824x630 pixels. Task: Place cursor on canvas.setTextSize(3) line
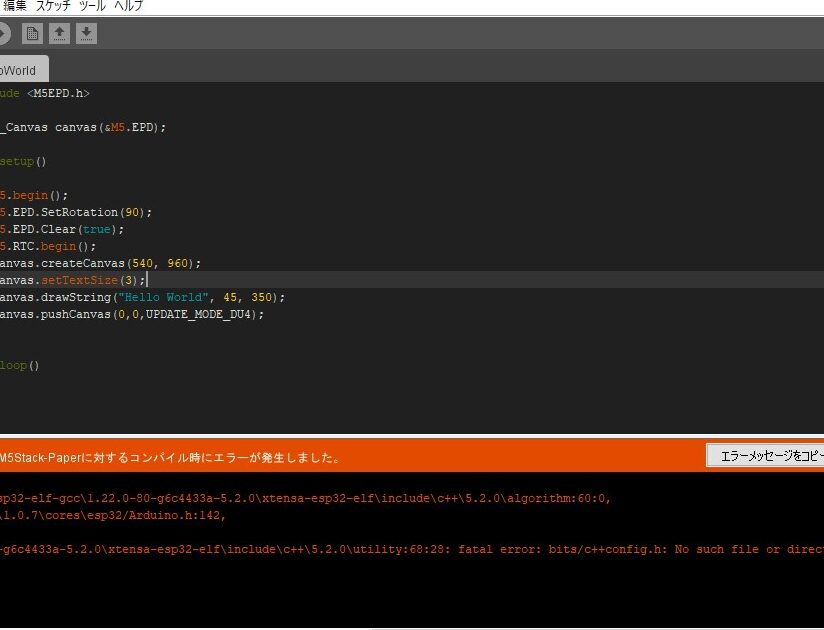[75, 280]
